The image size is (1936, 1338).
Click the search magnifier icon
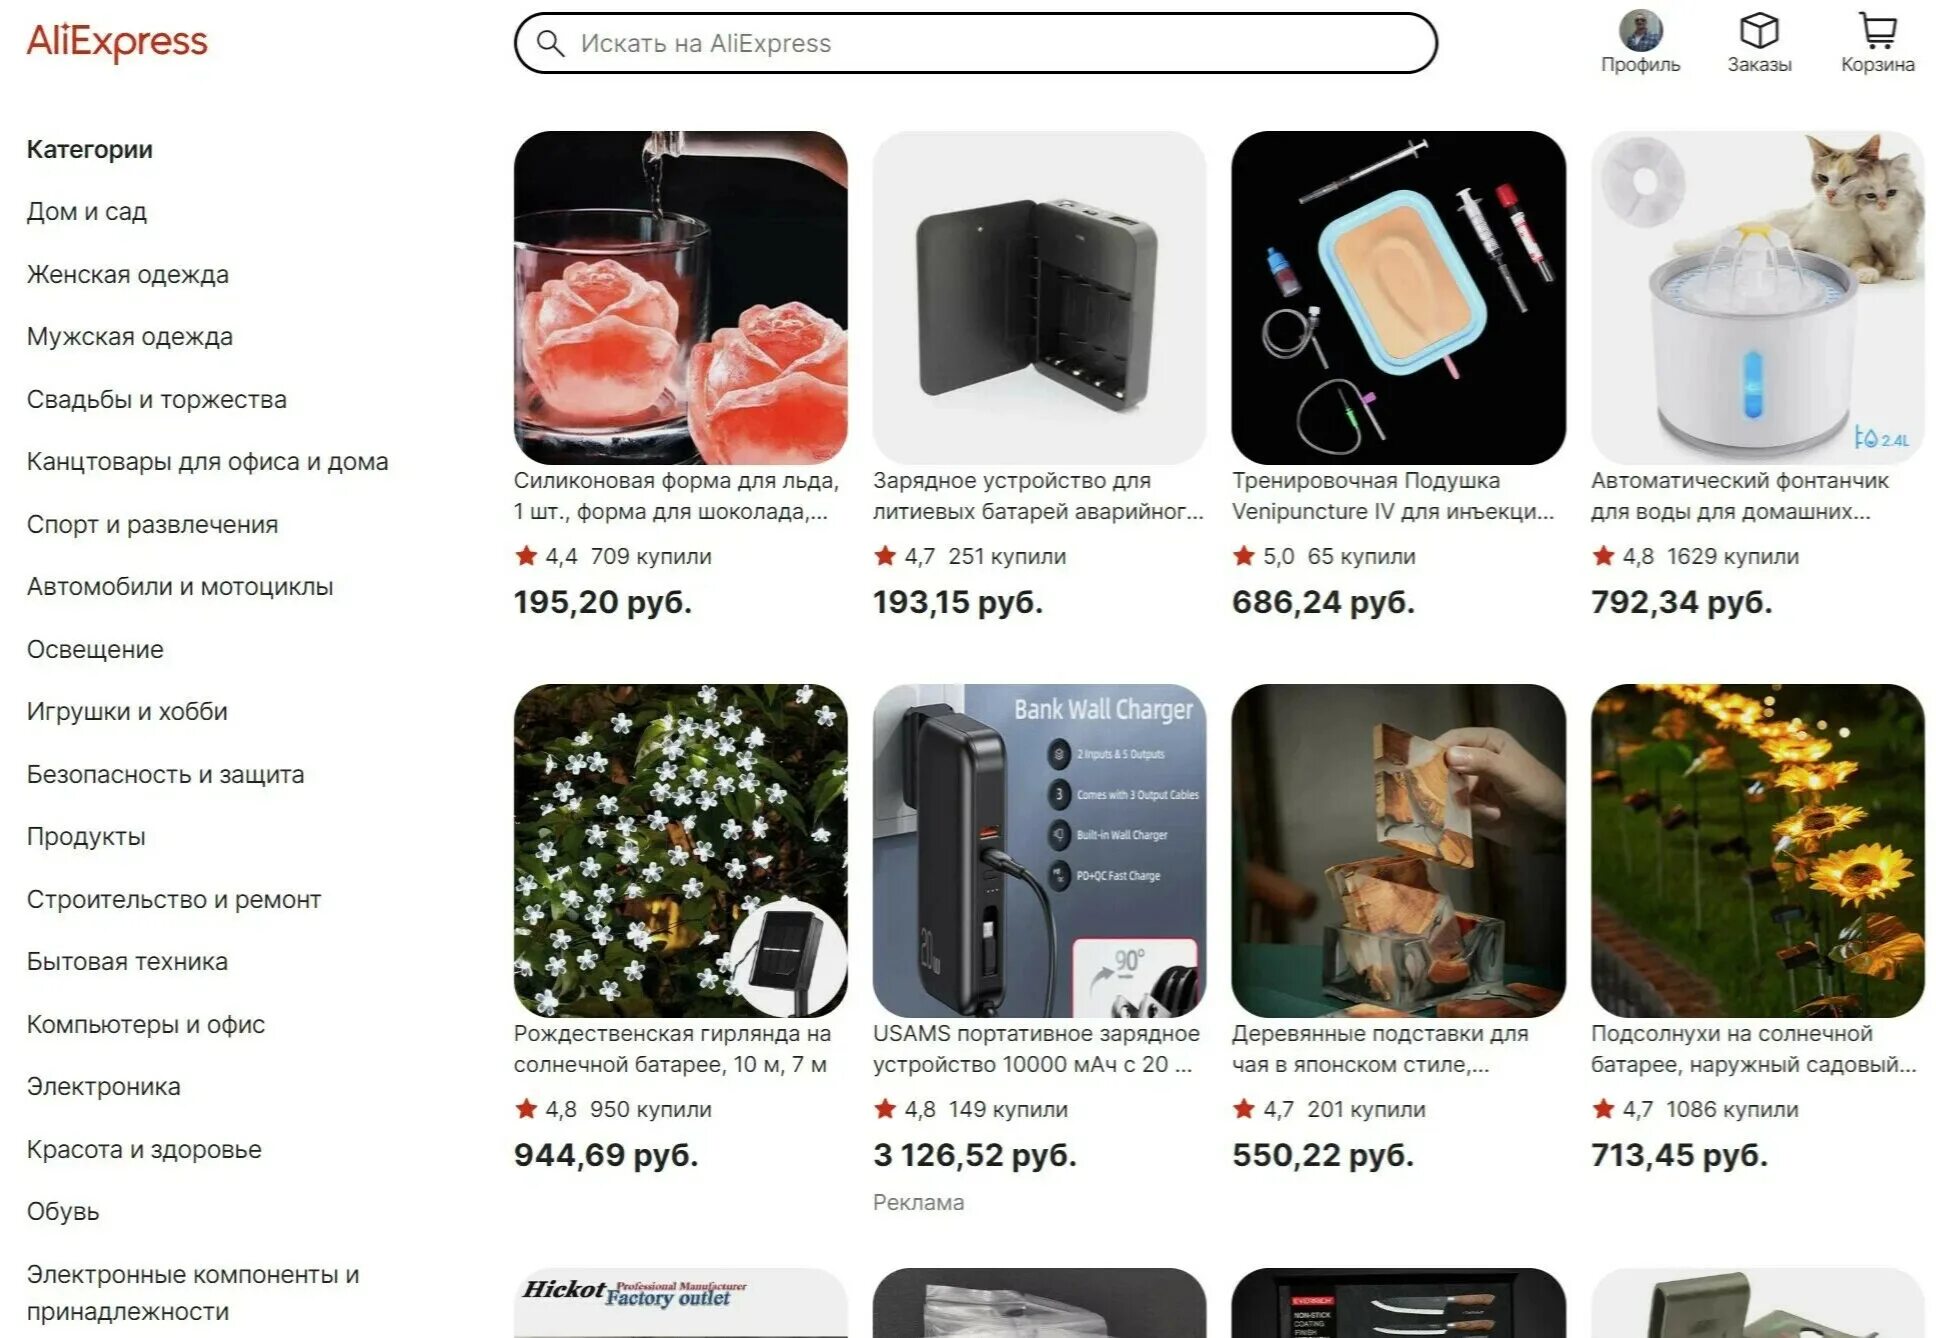pyautogui.click(x=550, y=43)
